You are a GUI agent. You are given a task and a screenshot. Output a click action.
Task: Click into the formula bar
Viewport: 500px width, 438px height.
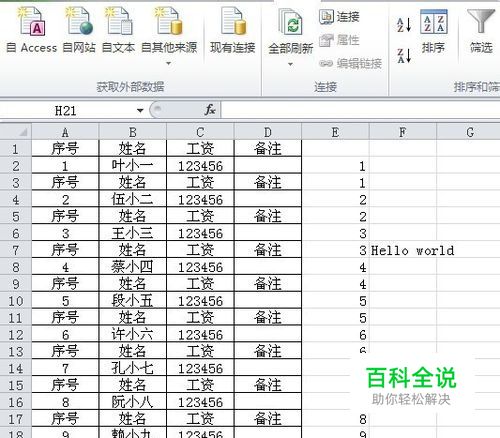(360, 110)
